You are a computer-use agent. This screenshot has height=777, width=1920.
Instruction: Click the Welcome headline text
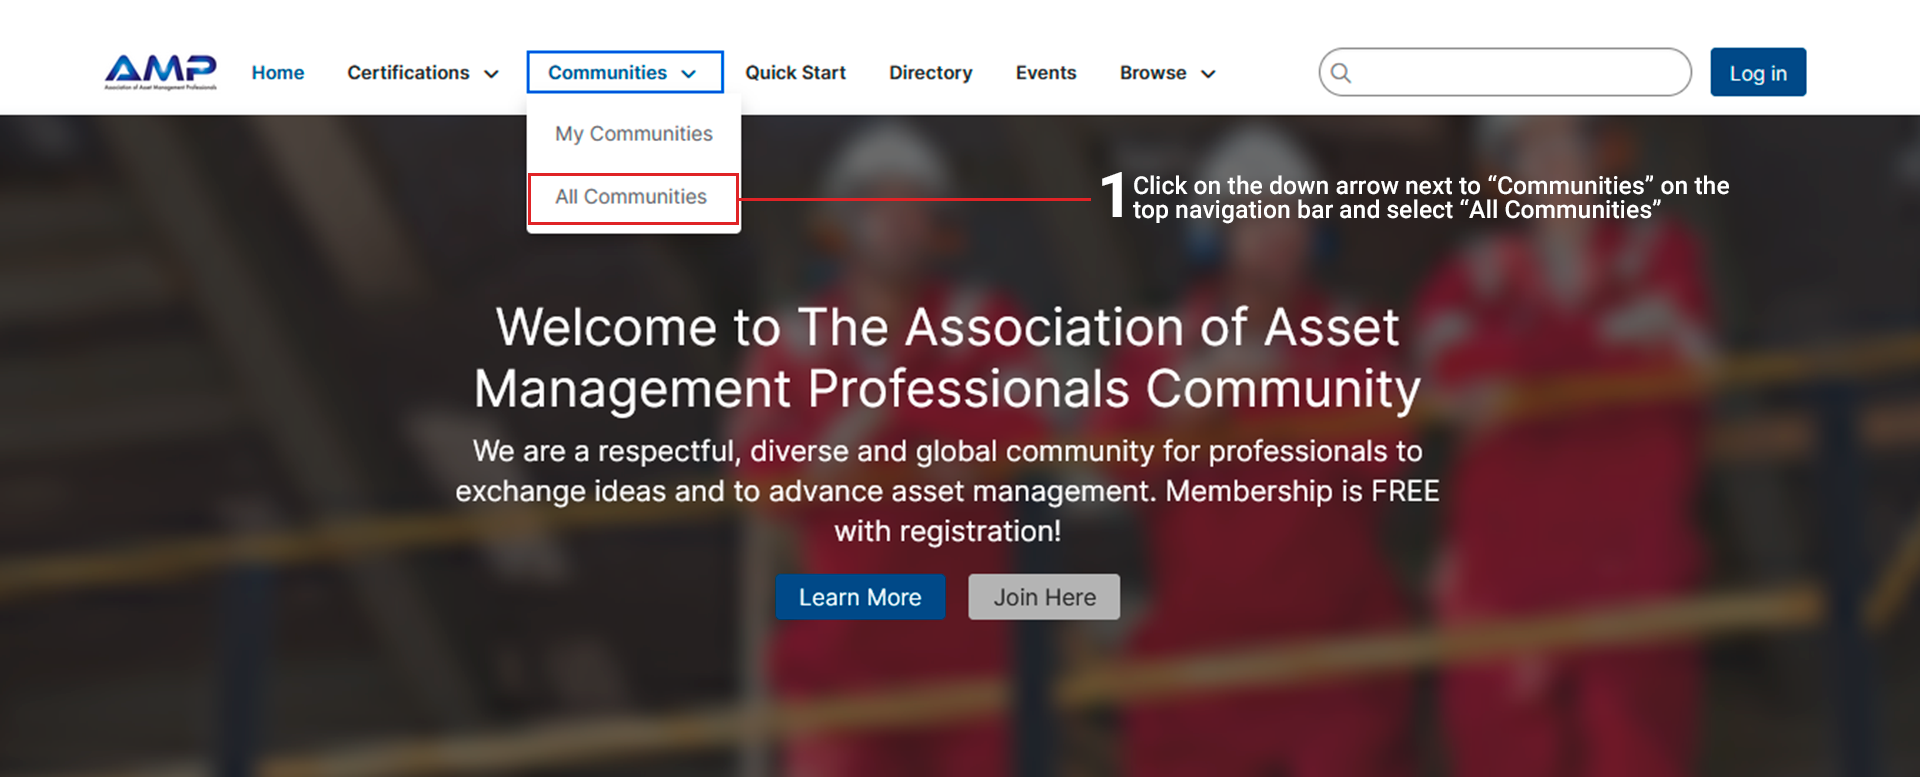coord(947,358)
